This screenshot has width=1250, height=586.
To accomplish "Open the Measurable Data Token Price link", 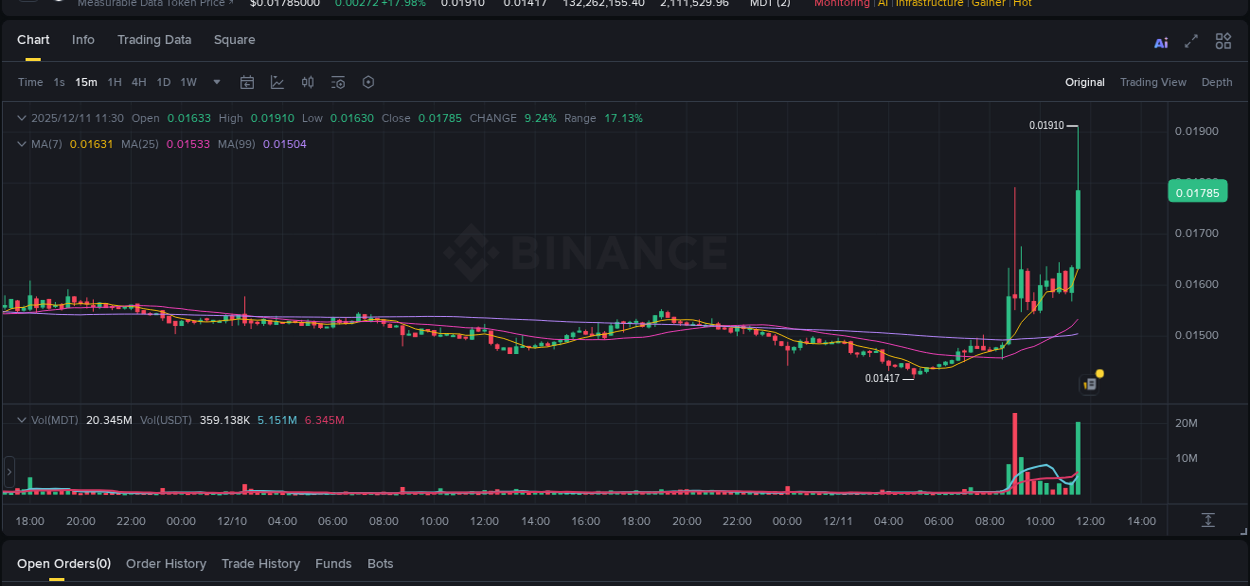I will pos(154,4).
